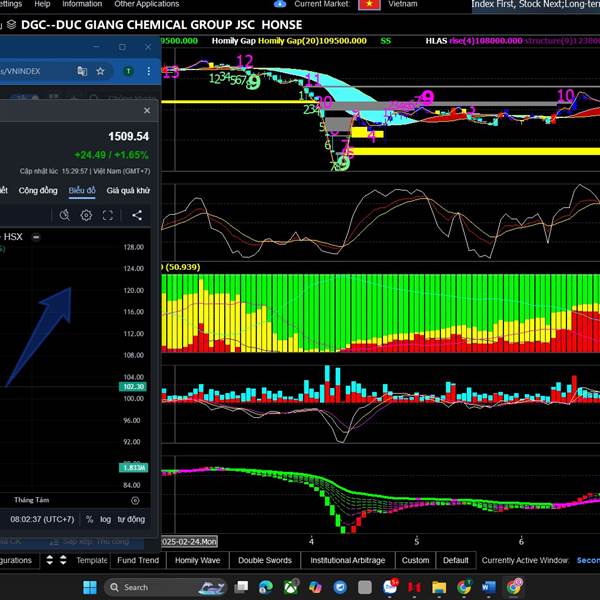Click the 1509.54 index value

click(129, 137)
